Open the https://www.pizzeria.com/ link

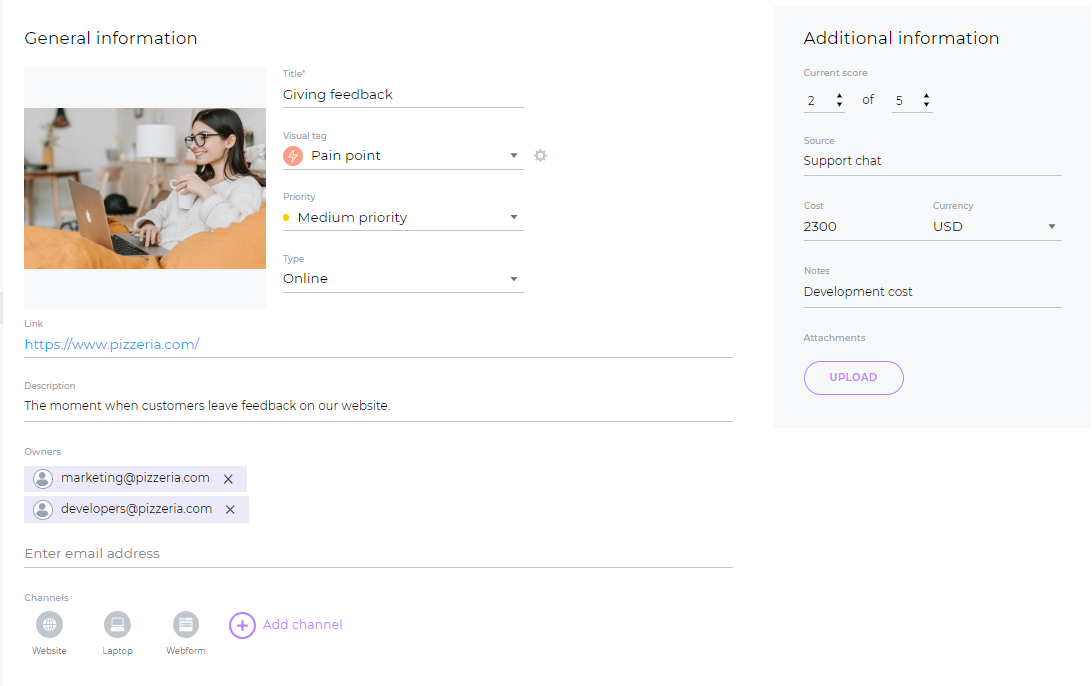tap(111, 344)
